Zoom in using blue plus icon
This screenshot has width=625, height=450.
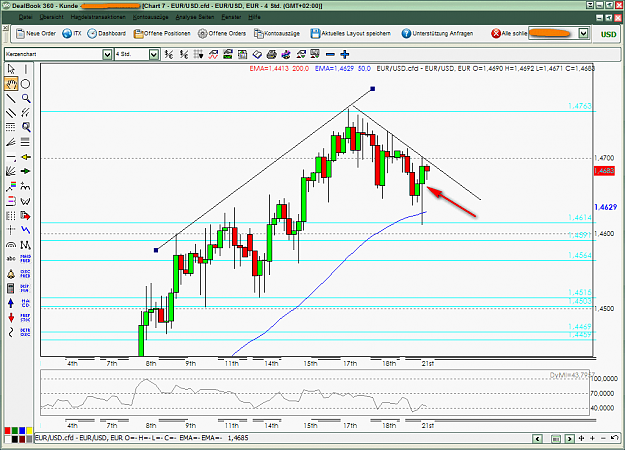[345, 54]
